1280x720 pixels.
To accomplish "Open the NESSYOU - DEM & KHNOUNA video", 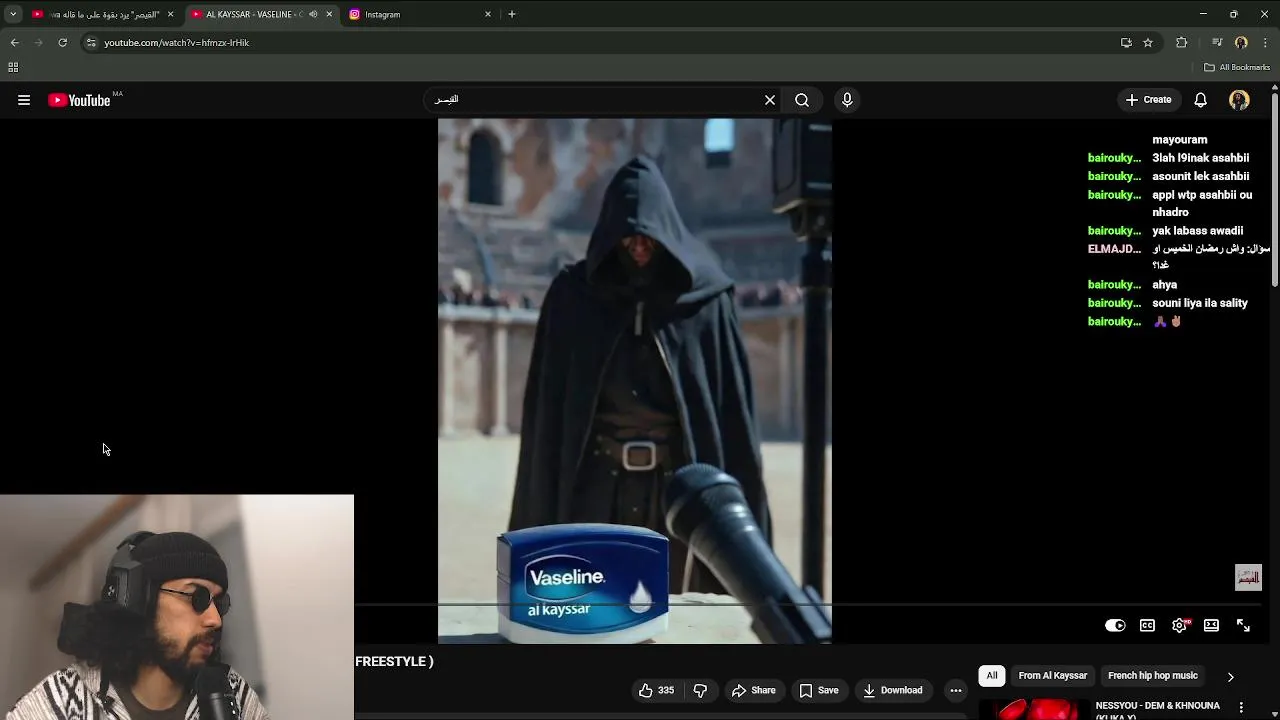I will pyautogui.click(x=1157, y=709).
